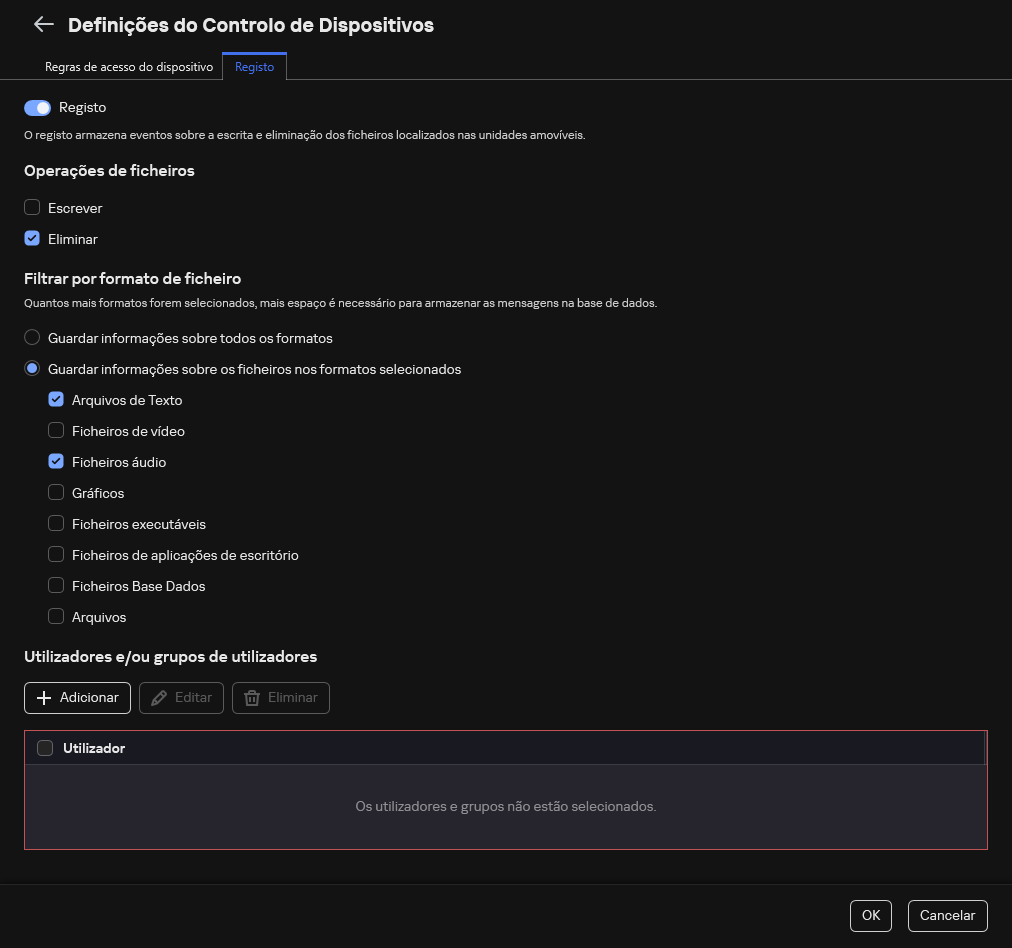Check Ficheiros Base Dados format
1012x948 pixels.
click(56, 585)
